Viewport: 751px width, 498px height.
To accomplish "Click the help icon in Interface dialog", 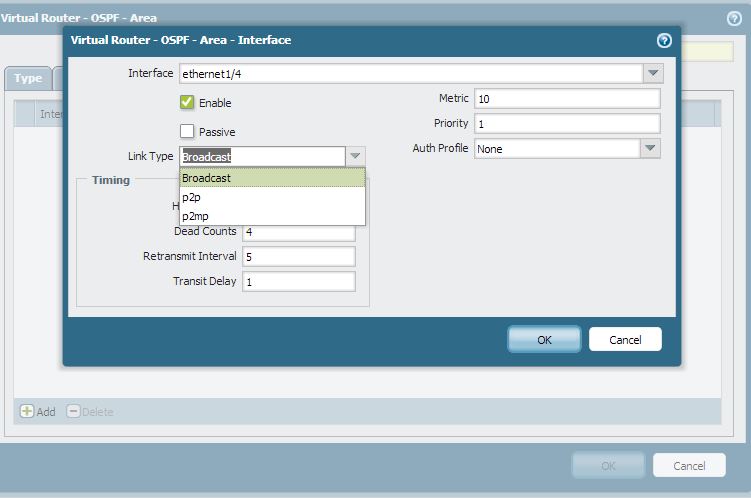I will point(664,41).
